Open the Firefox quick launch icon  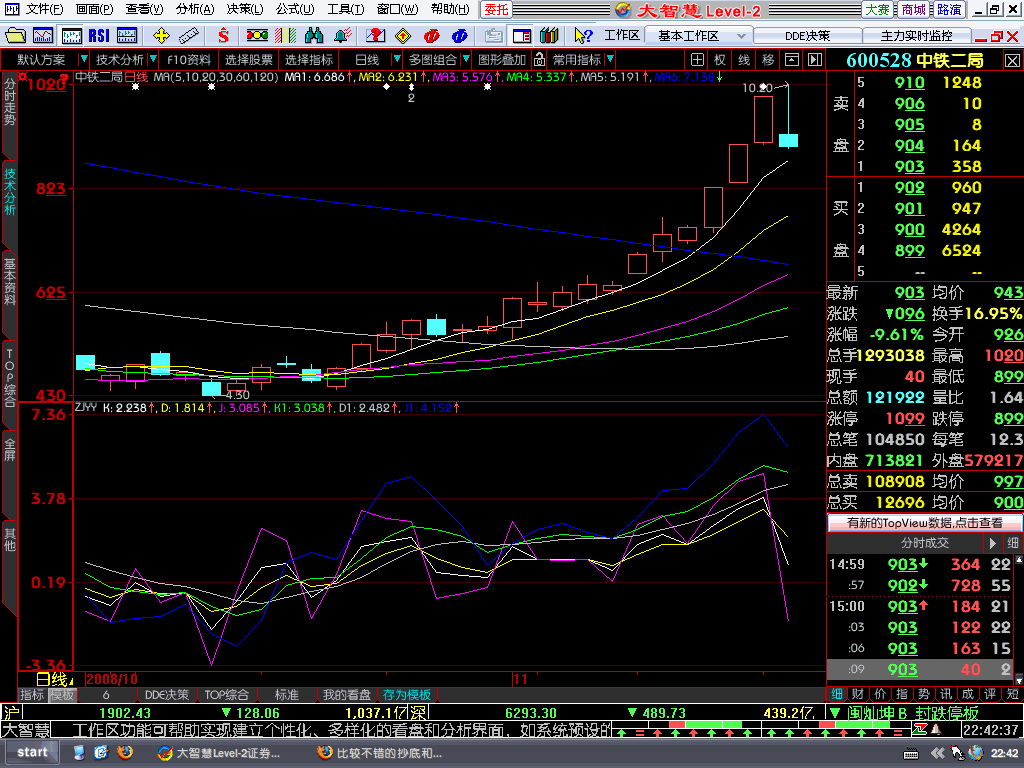[125, 753]
